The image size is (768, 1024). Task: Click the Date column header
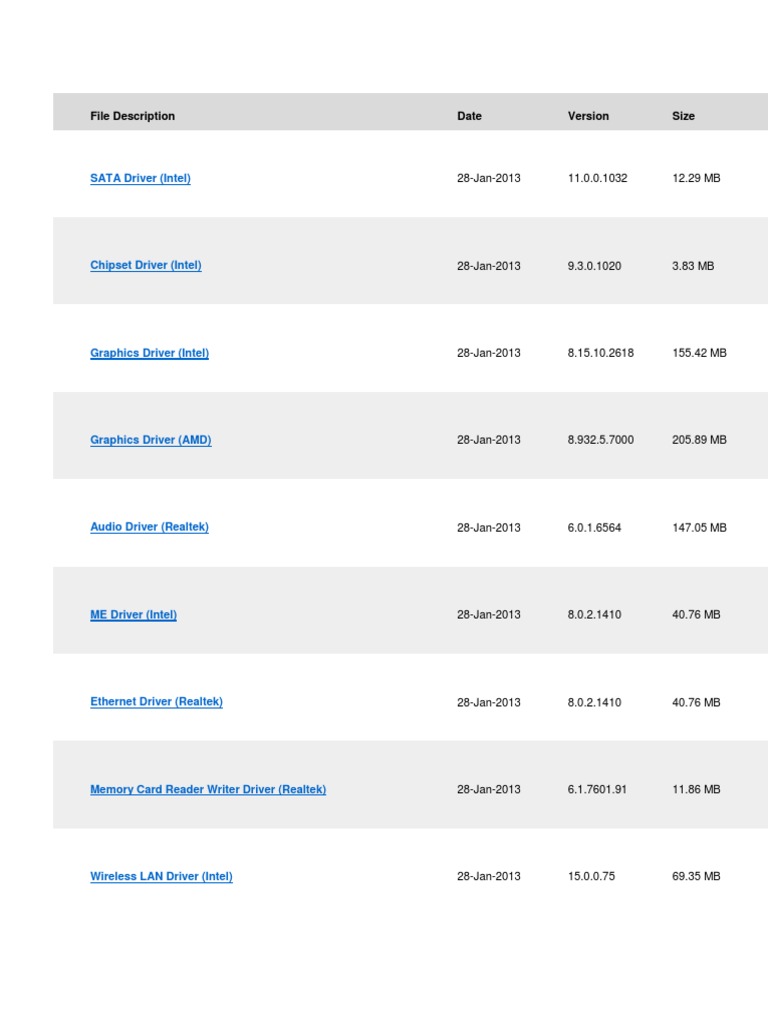click(469, 116)
